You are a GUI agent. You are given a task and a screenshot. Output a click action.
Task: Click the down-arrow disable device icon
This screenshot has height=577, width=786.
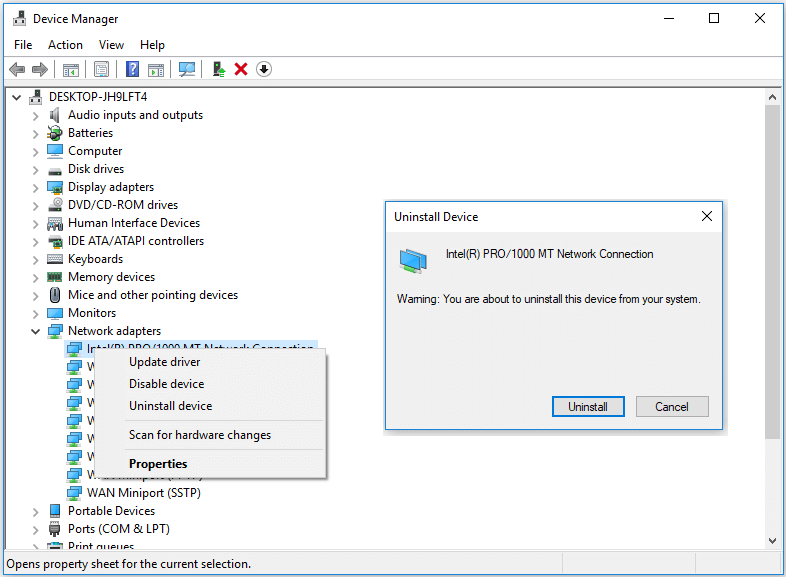point(264,69)
